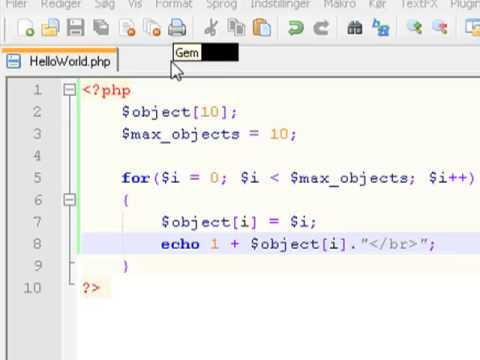
Task: Open the Rediger menu
Action: [61, 4]
